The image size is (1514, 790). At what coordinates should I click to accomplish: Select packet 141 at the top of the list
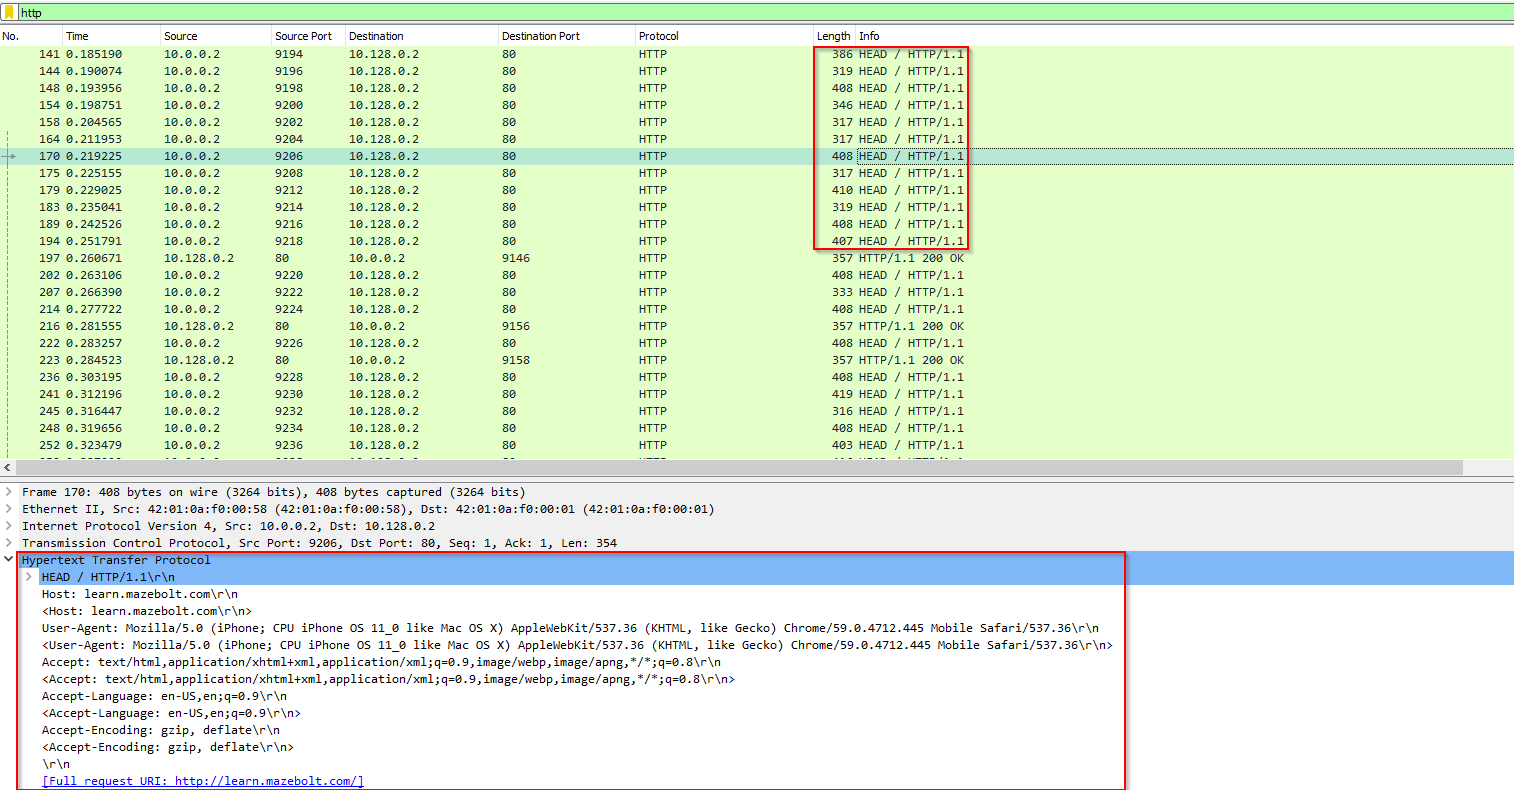[400, 54]
